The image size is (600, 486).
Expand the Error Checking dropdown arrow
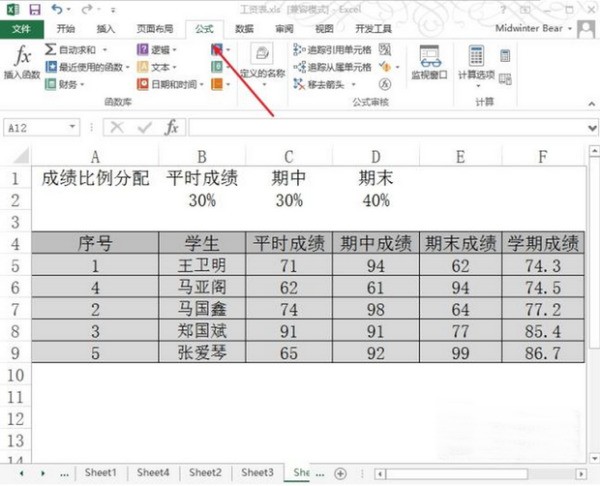pyautogui.click(x=397, y=67)
